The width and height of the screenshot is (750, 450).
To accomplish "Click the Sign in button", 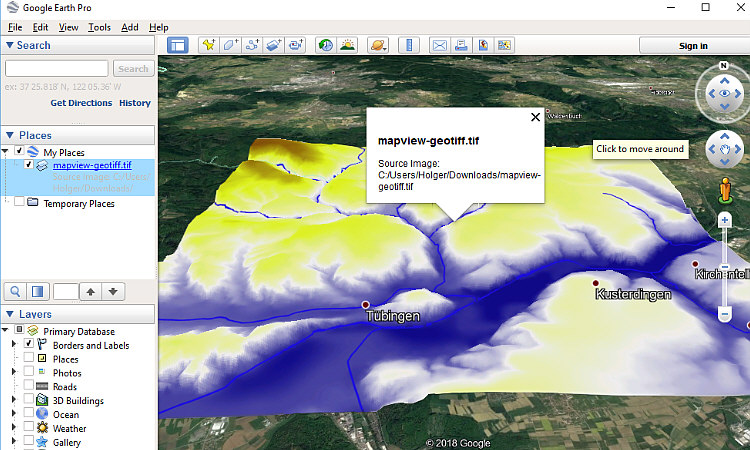I will coord(694,45).
